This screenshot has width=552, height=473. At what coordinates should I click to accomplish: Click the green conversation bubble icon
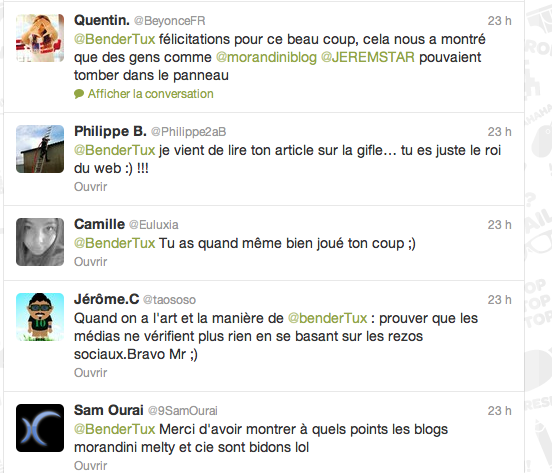(x=79, y=94)
